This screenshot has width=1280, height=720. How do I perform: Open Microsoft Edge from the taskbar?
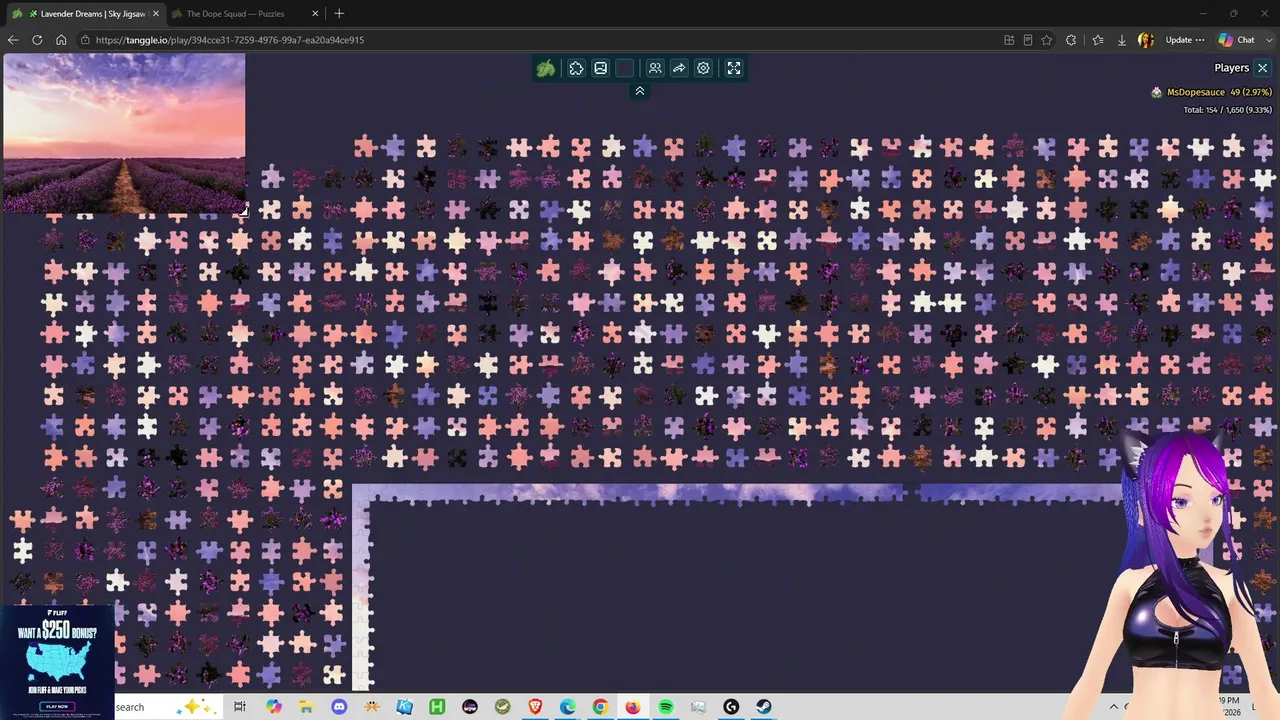(x=568, y=707)
